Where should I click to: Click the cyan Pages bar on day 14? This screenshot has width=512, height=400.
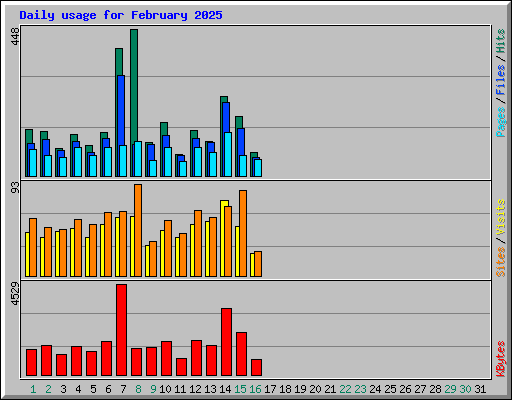click(228, 154)
